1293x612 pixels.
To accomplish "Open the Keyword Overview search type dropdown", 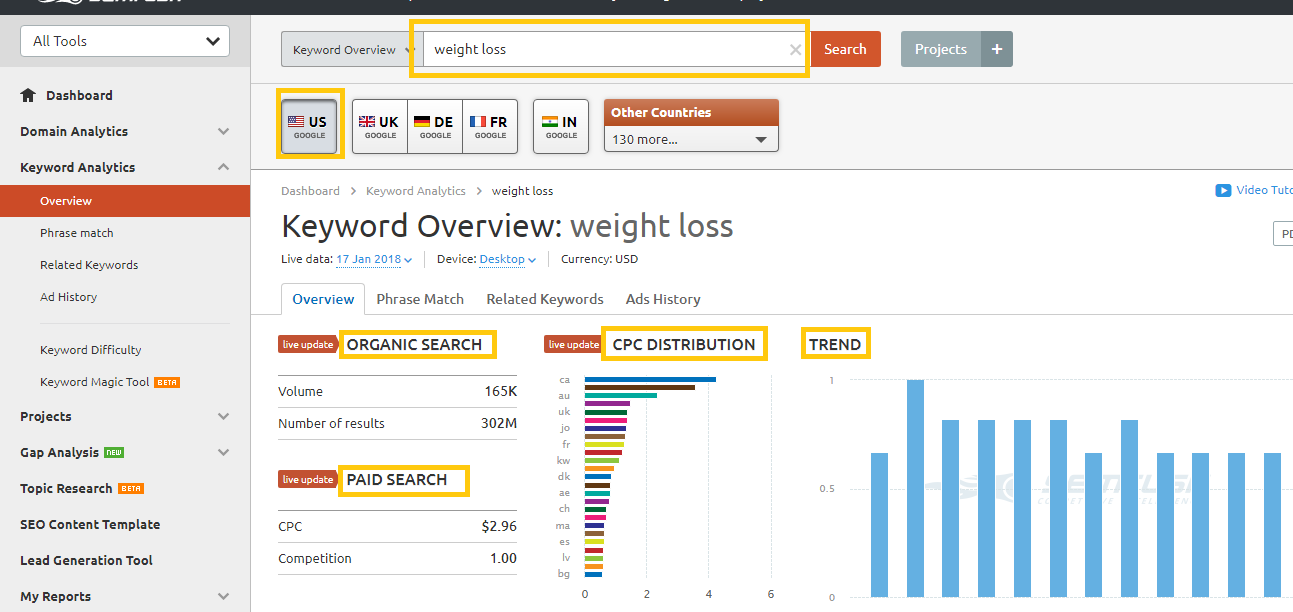I will 352,50.
